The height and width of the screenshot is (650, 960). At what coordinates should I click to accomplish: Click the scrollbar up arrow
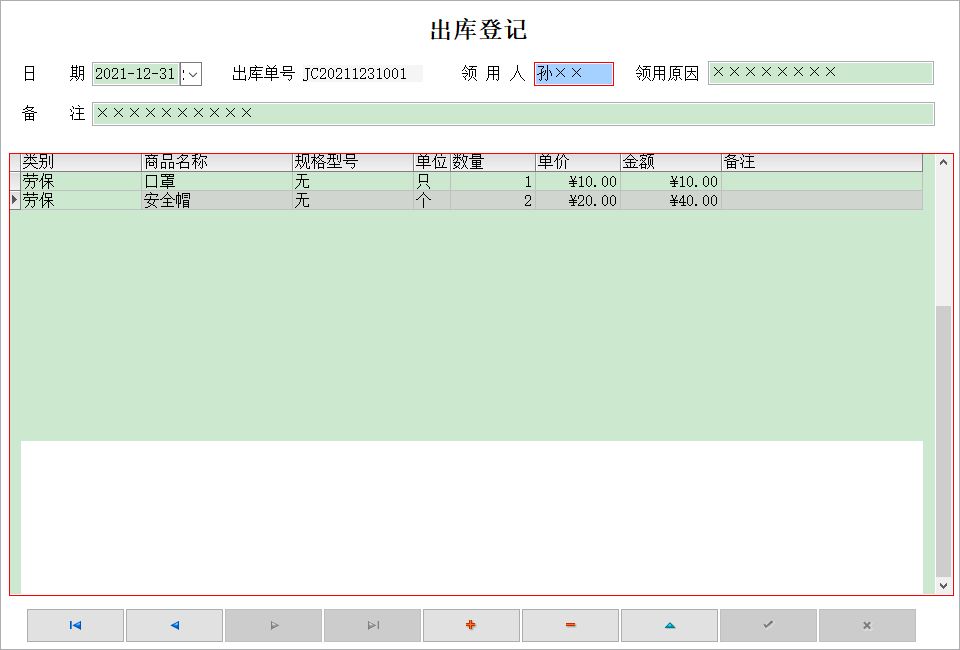(943, 163)
